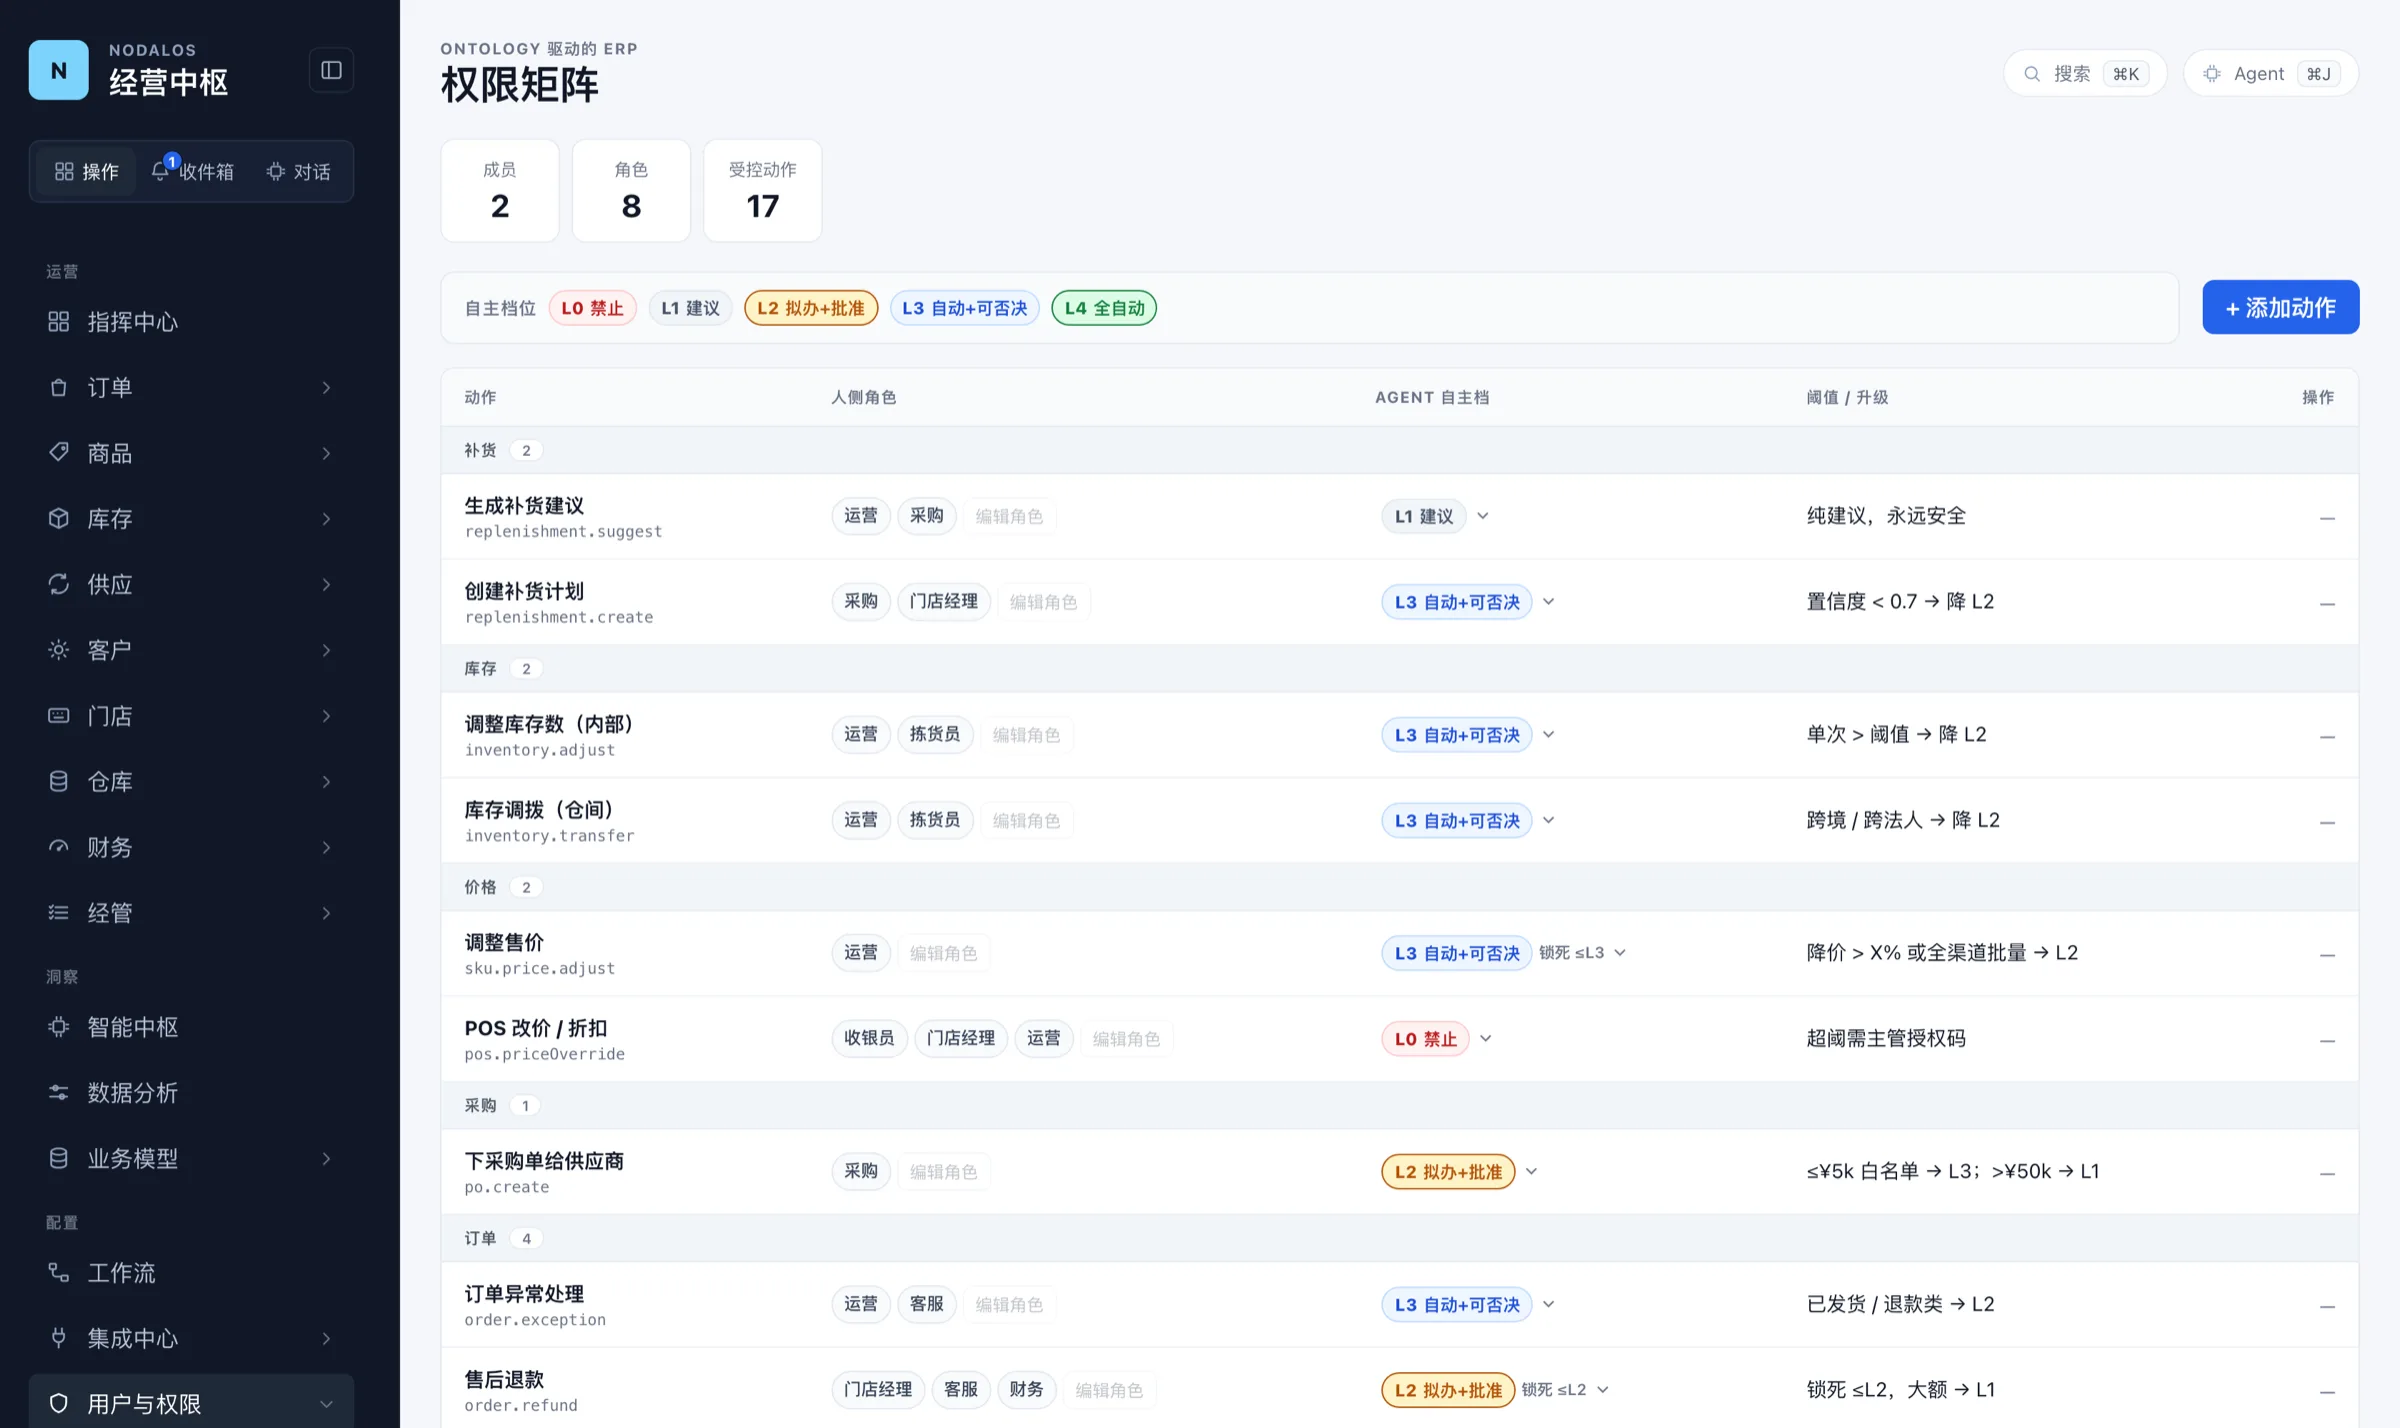2400x1428 pixels.
Task: Click the 门店 icon in sidebar
Action: [59, 716]
